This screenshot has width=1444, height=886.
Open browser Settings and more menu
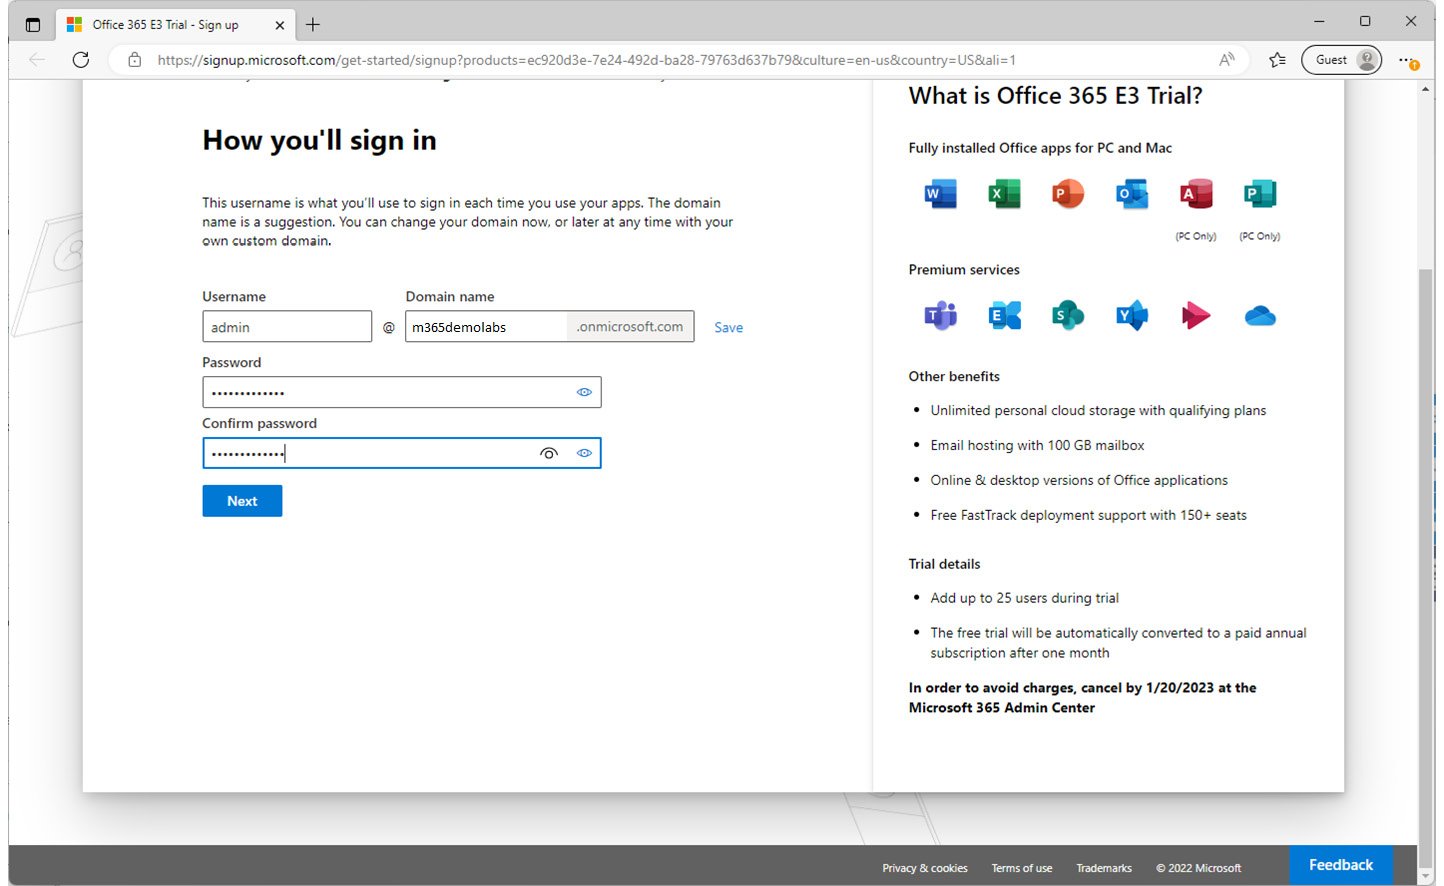[1407, 60]
